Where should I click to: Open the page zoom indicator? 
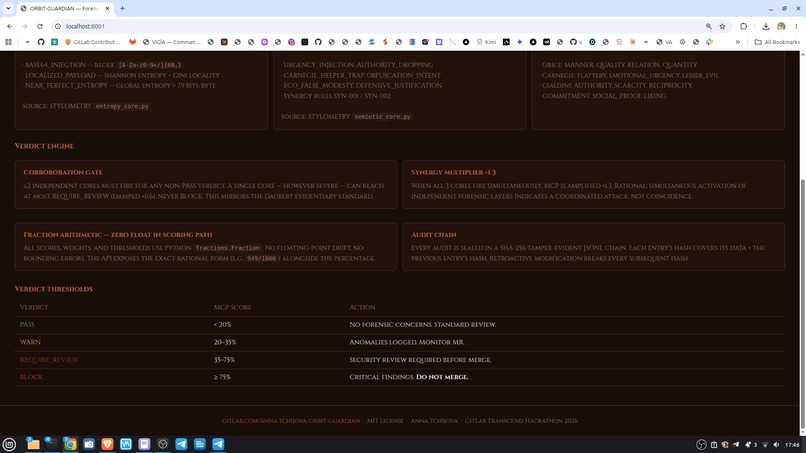point(708,26)
